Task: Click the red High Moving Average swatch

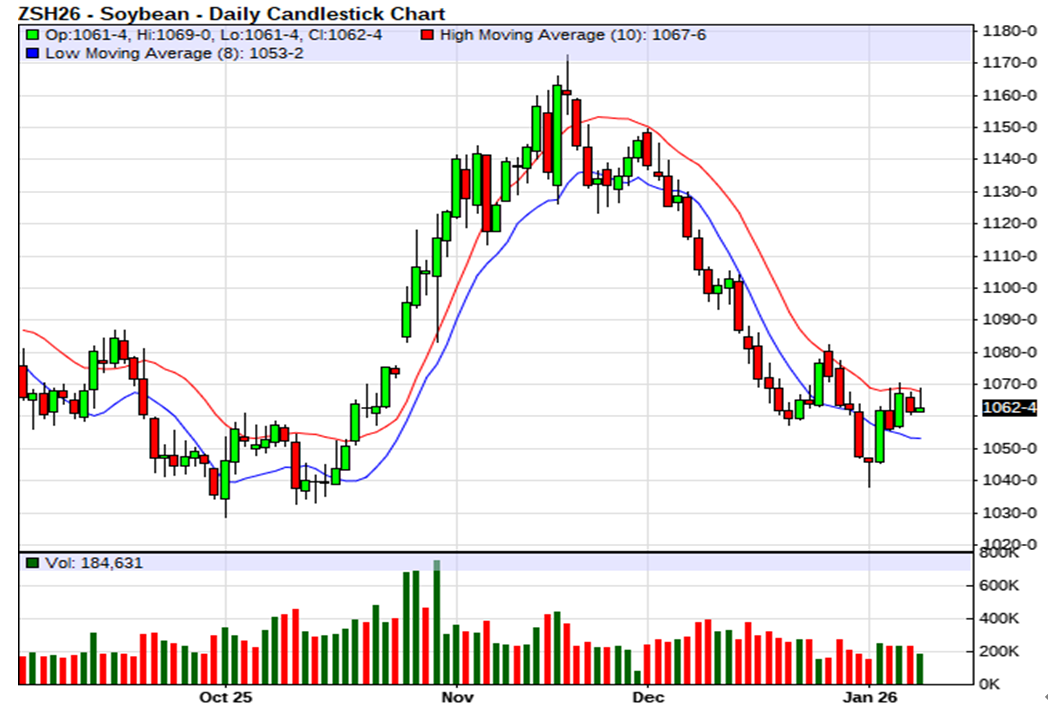Action: (x=428, y=35)
